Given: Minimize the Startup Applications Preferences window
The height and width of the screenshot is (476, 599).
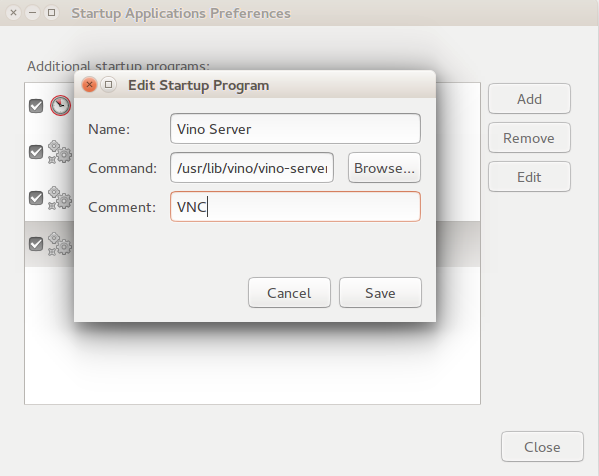Looking at the screenshot, I should click(32, 13).
